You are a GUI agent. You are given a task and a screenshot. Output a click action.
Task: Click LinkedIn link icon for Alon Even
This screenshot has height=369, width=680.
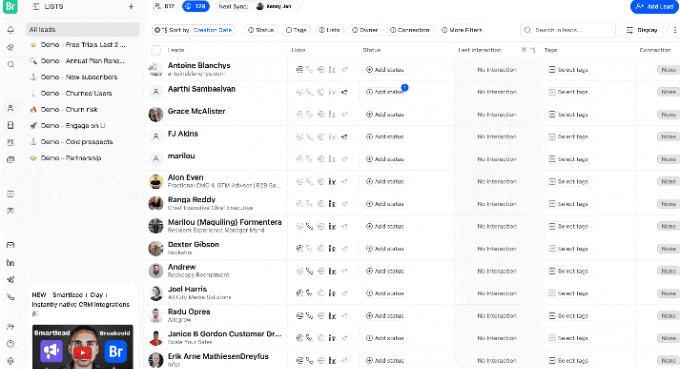(x=332, y=182)
